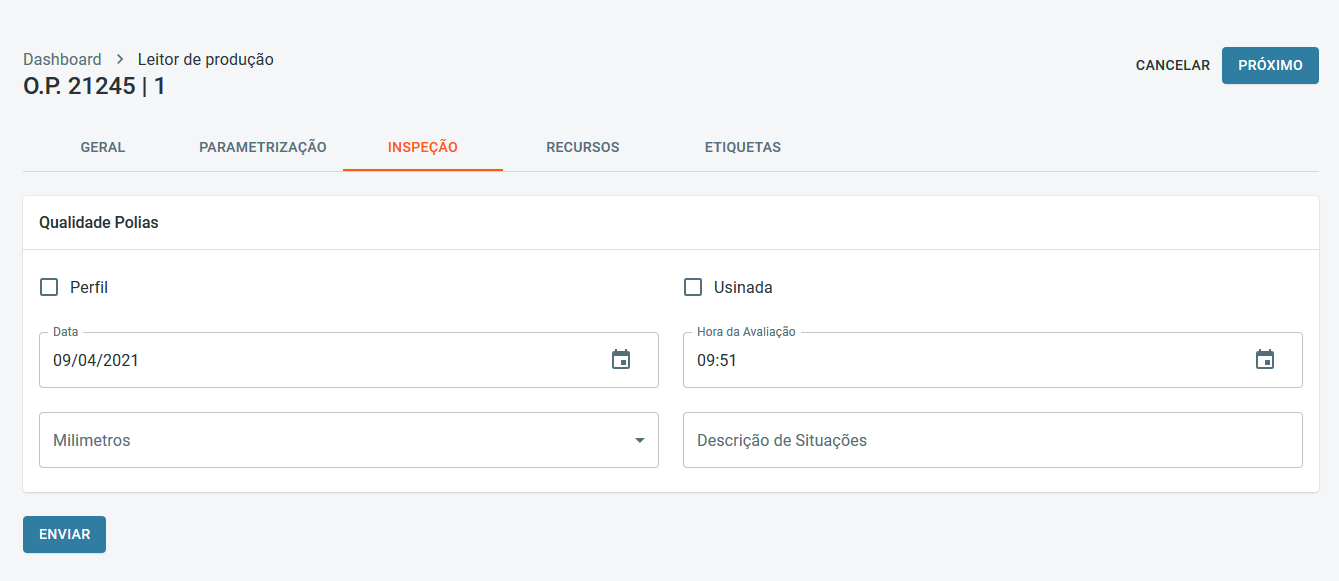The width and height of the screenshot is (1339, 581).
Task: Open the PARAMETRIZAÇÃO tab
Action: tap(263, 147)
